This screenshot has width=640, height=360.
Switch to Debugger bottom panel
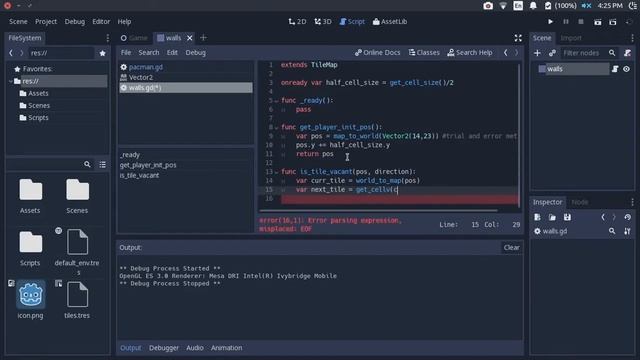164,348
